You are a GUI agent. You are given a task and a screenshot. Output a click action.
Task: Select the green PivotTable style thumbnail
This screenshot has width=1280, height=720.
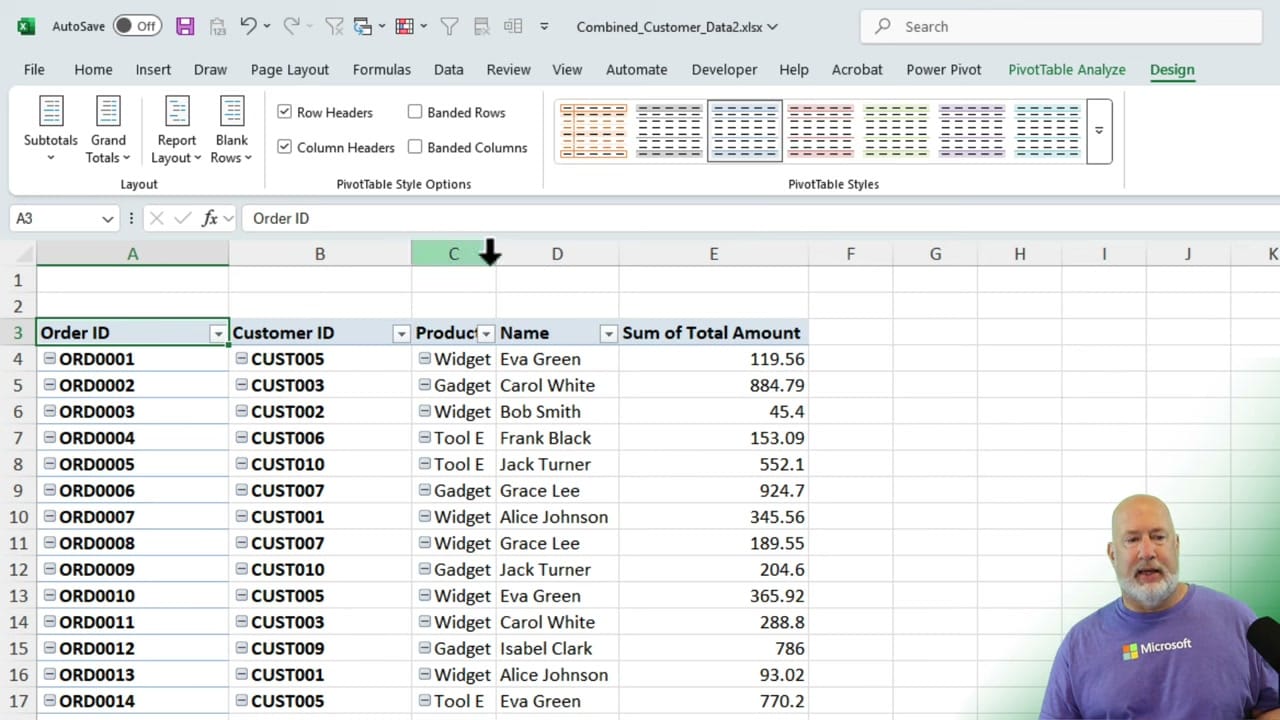coord(896,130)
